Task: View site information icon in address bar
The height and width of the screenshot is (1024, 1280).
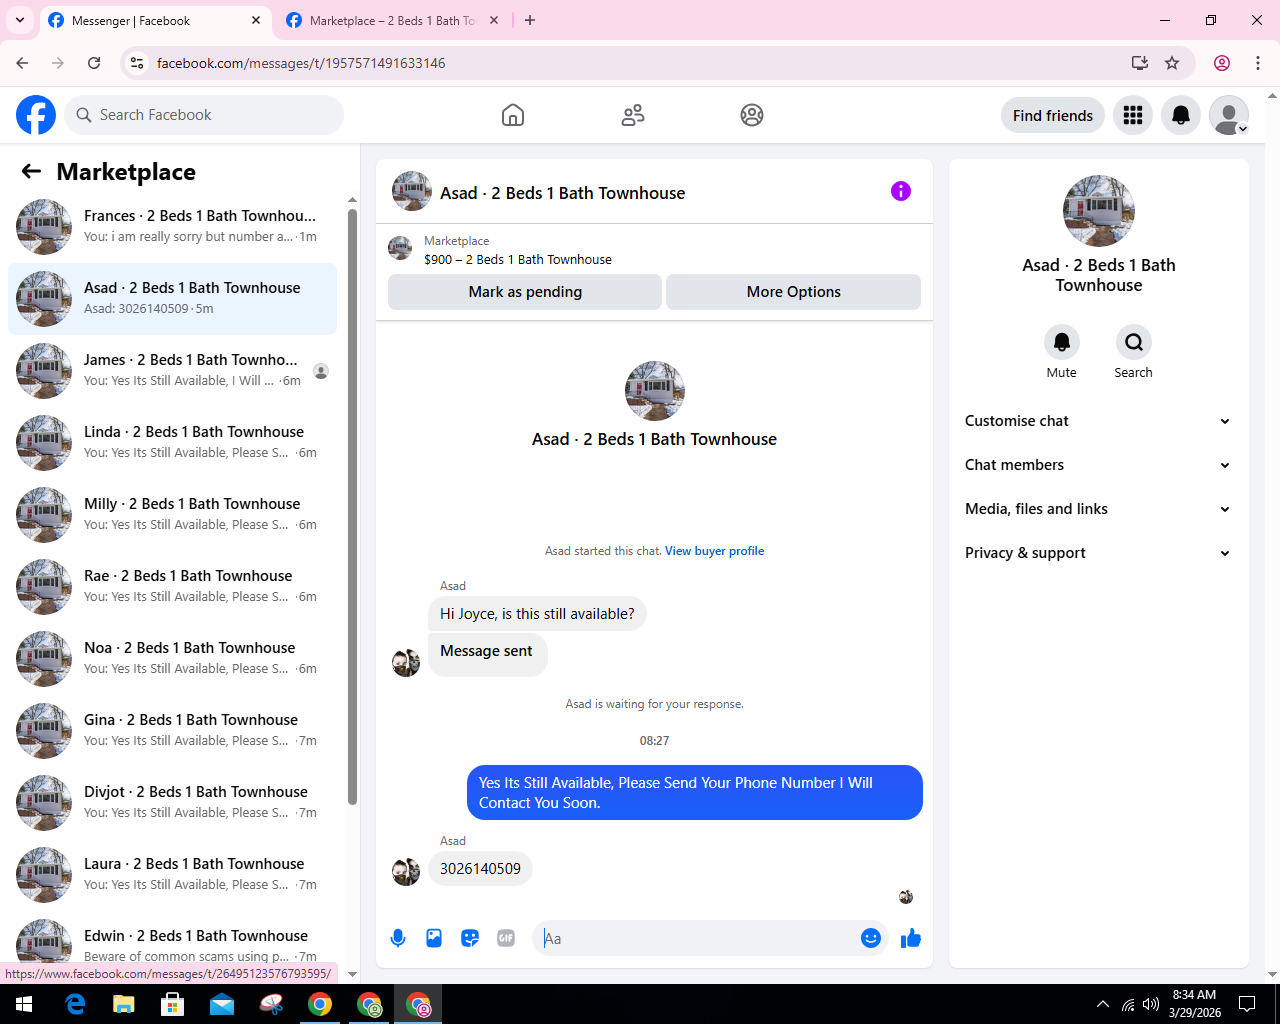Action: pos(138,63)
